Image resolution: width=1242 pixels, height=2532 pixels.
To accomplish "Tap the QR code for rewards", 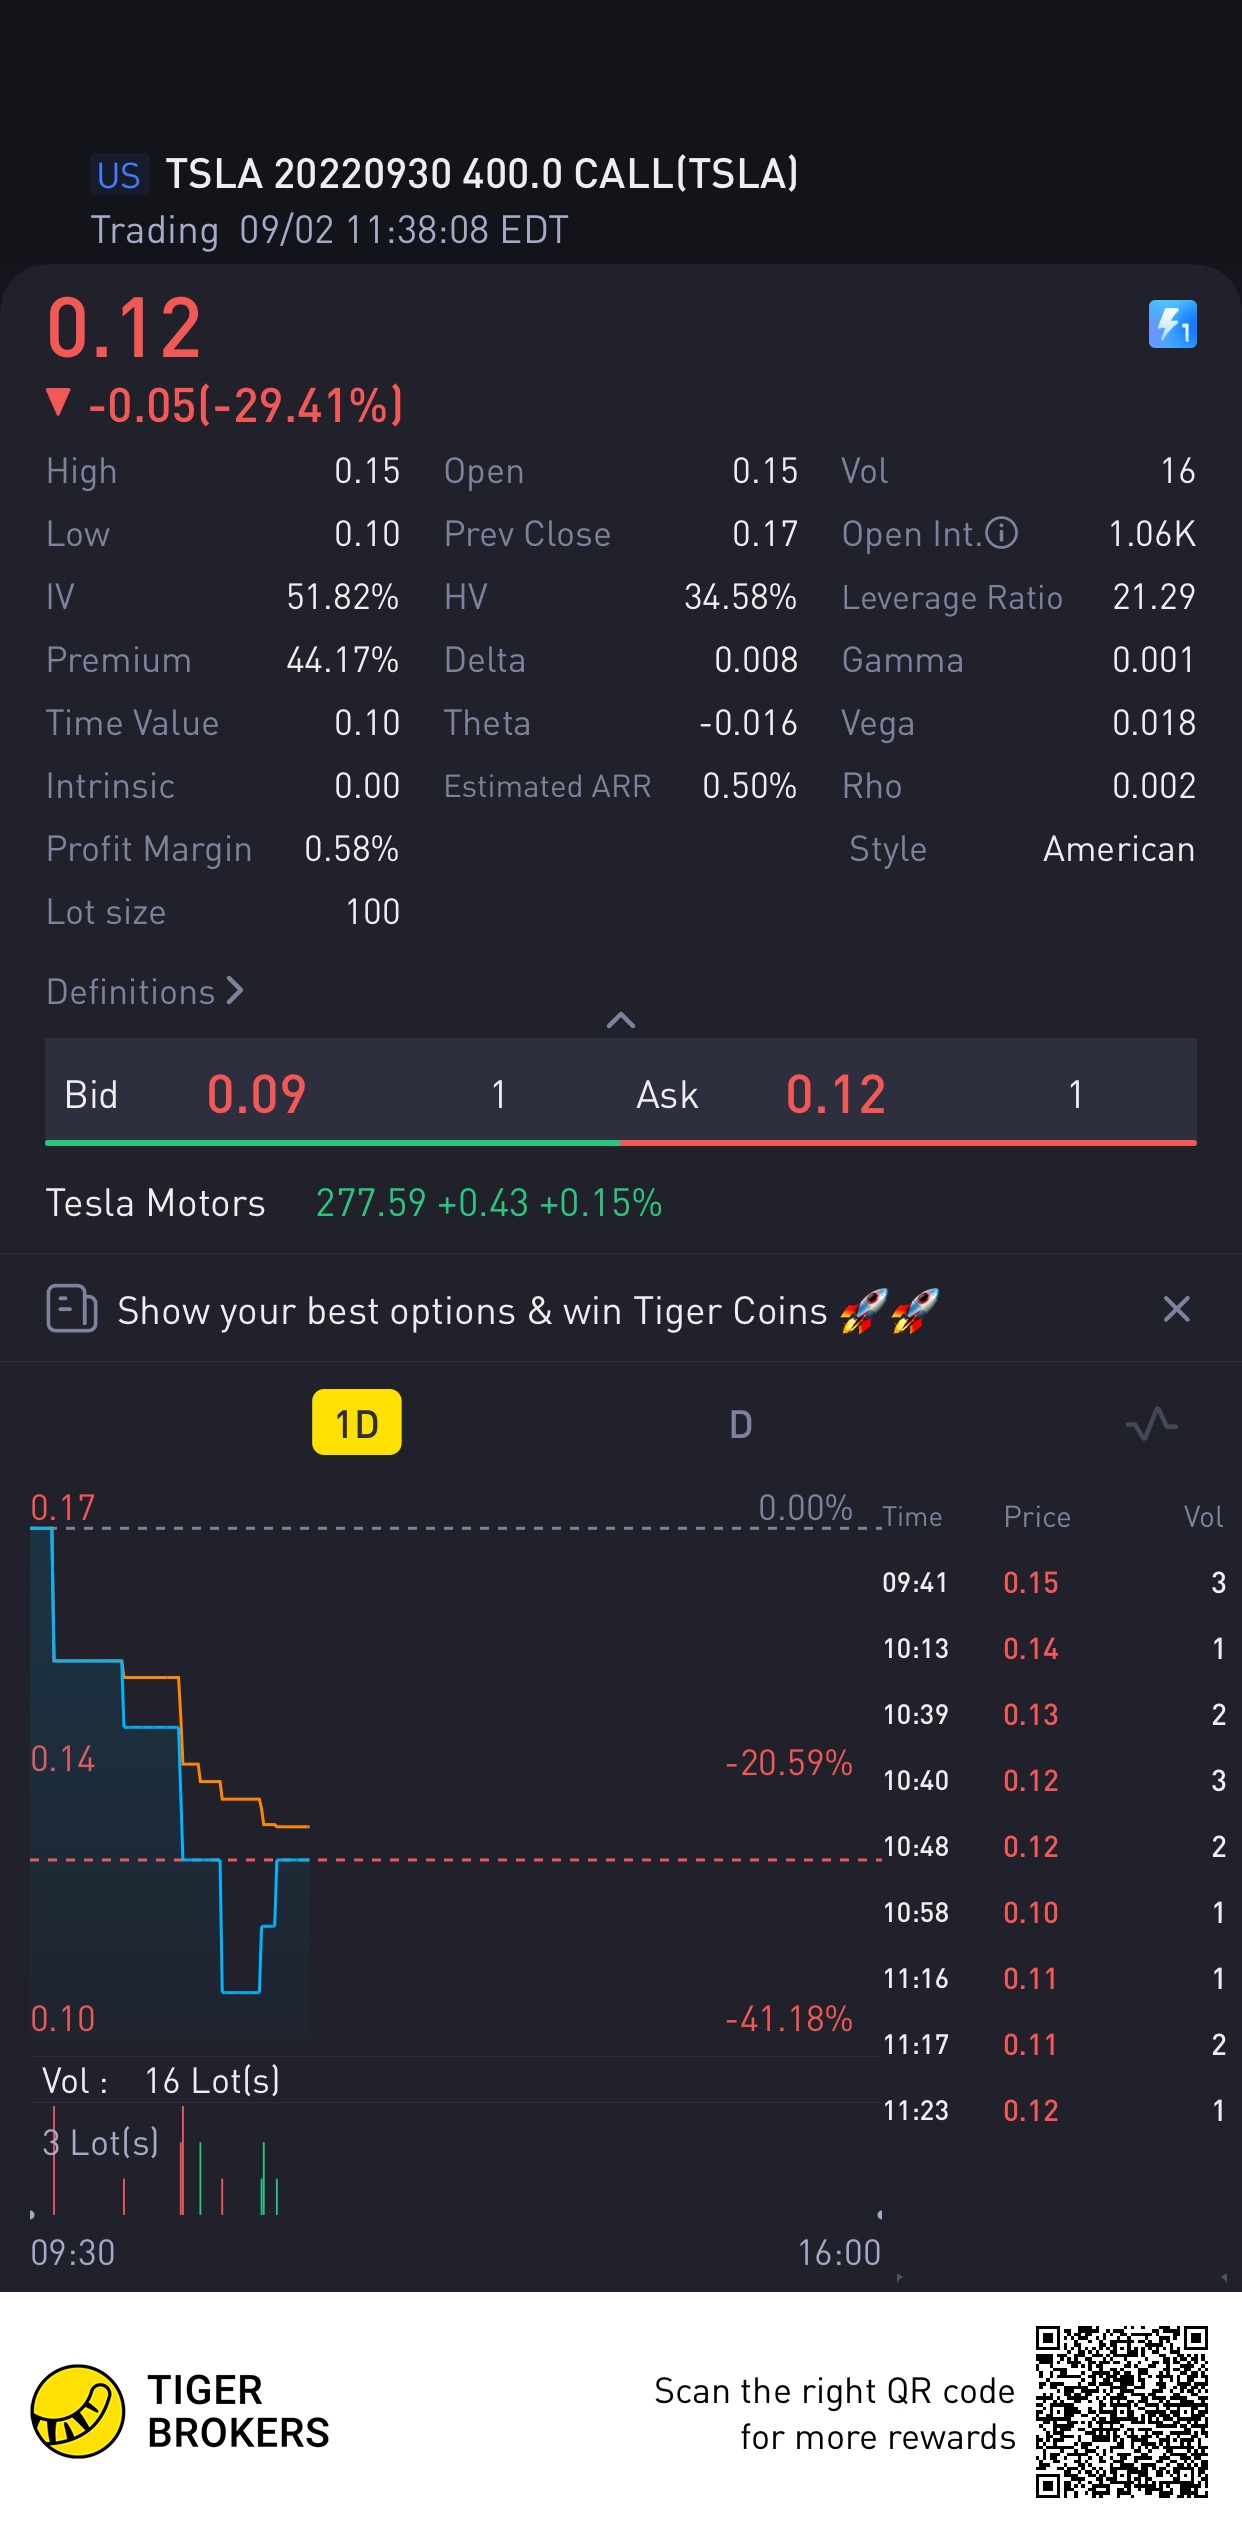I will pos(1121,2411).
